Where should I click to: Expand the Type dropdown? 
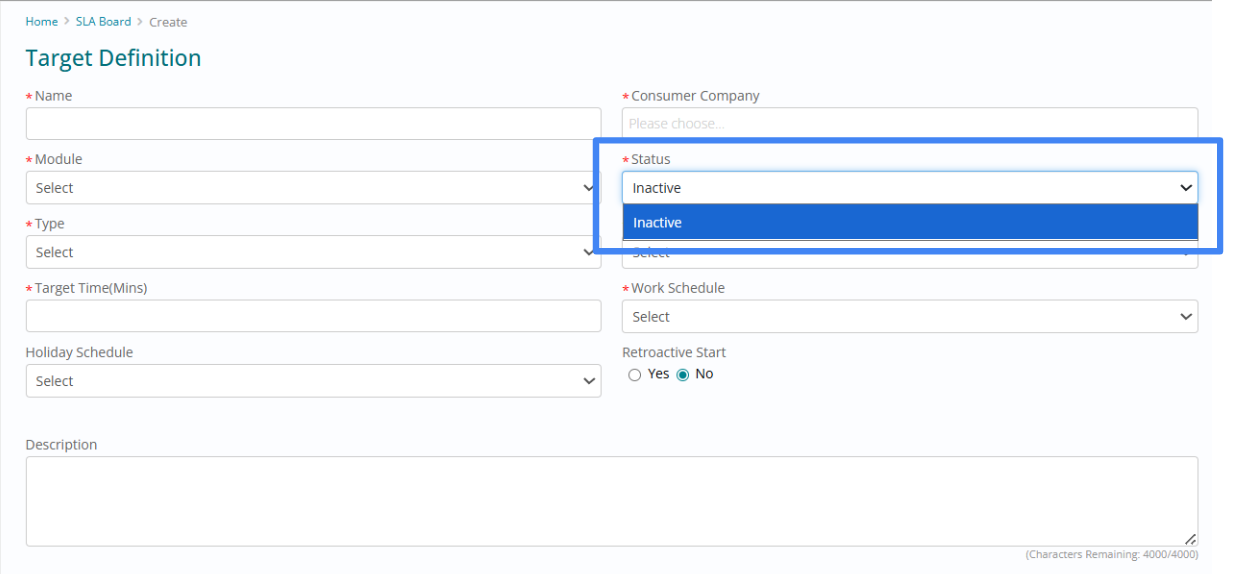coord(313,252)
